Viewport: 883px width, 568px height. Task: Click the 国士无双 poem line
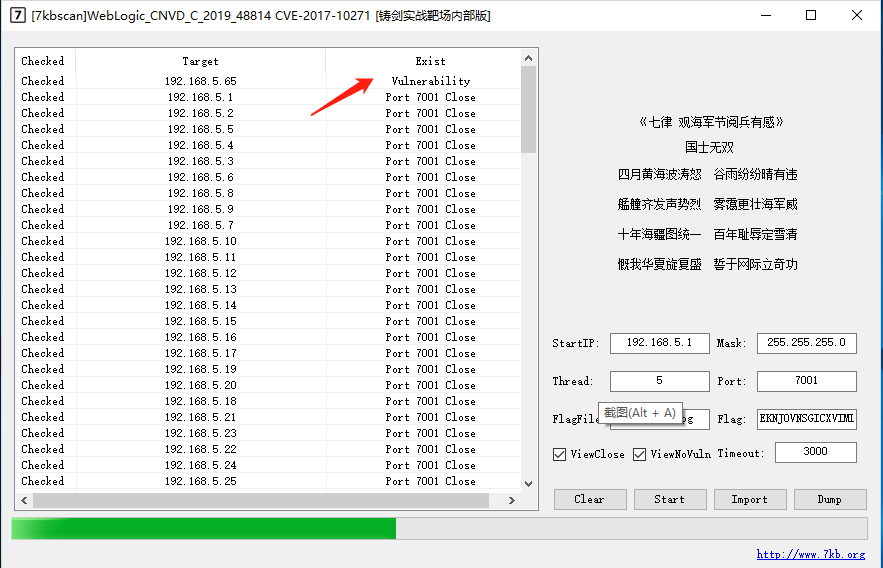(709, 147)
